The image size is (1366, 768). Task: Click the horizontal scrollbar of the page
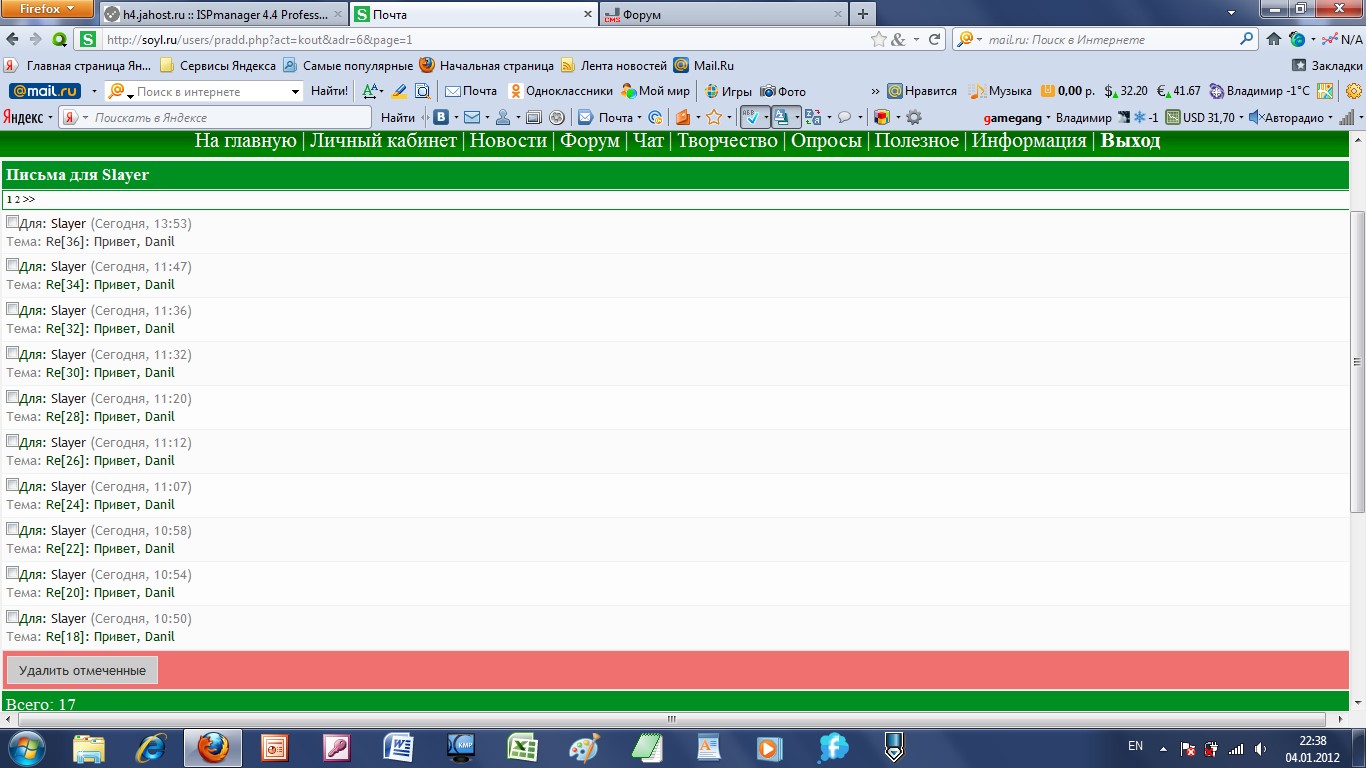coord(671,719)
